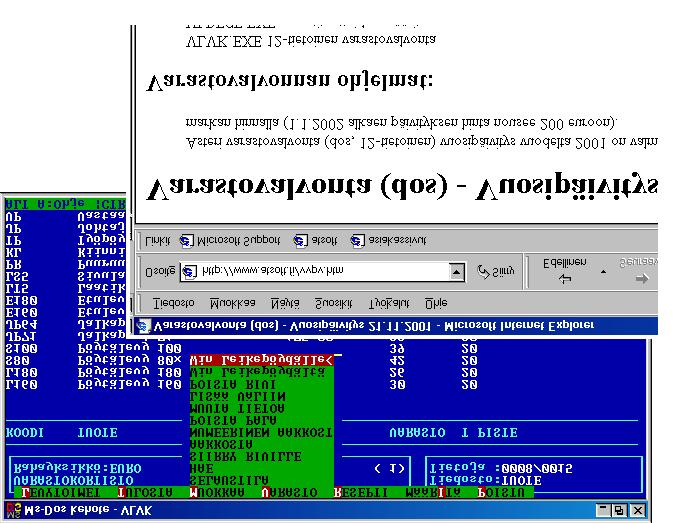Viewport: 673px width, 523px height.
Task: Click the Internet Explorer title bar icon
Action: [x=143, y=326]
